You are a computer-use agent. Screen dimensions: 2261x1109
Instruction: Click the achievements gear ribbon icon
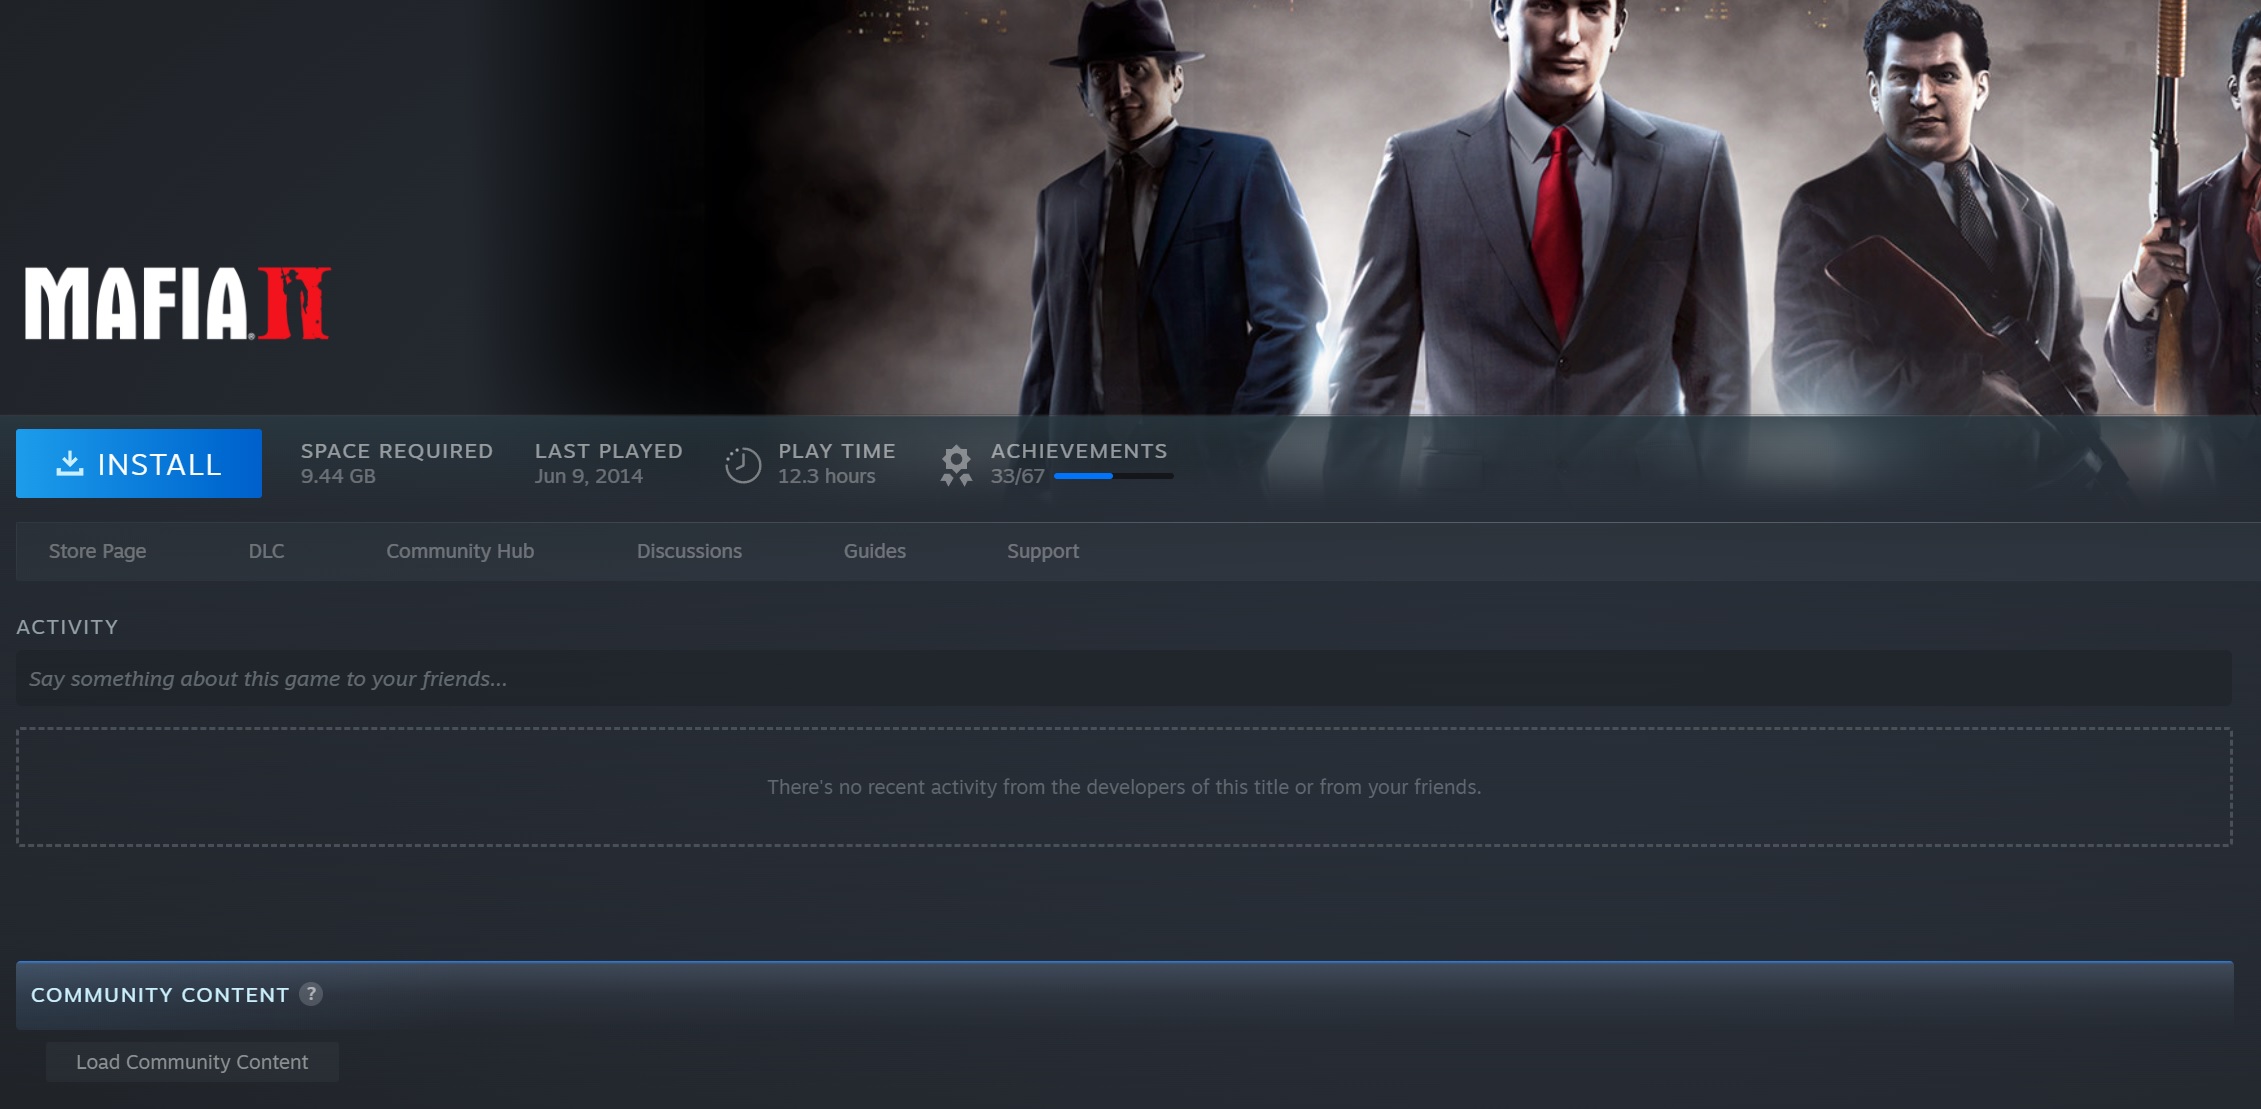pos(956,465)
